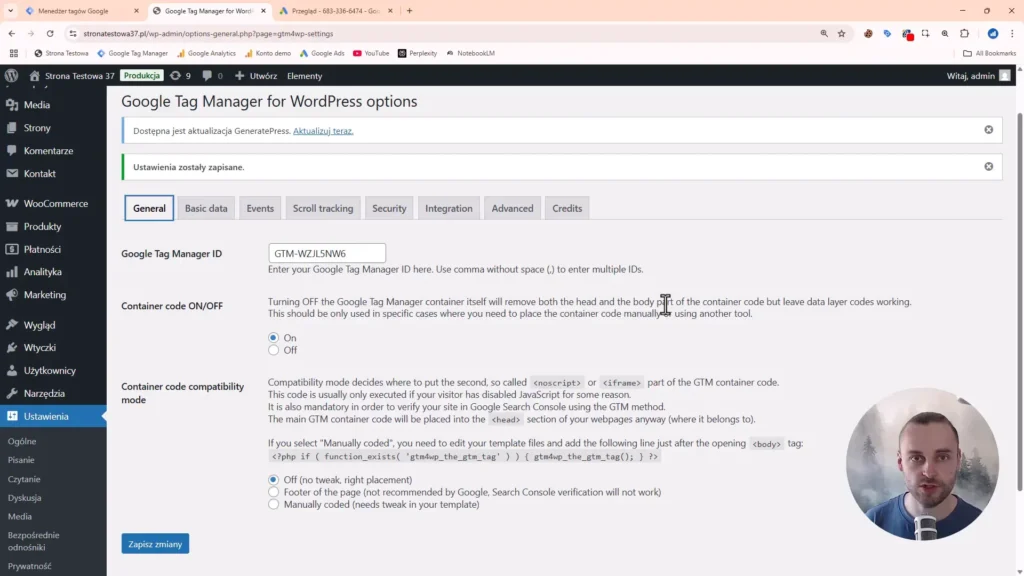Click Google Tag Manager ID field
1024x576 pixels.
tap(327, 253)
